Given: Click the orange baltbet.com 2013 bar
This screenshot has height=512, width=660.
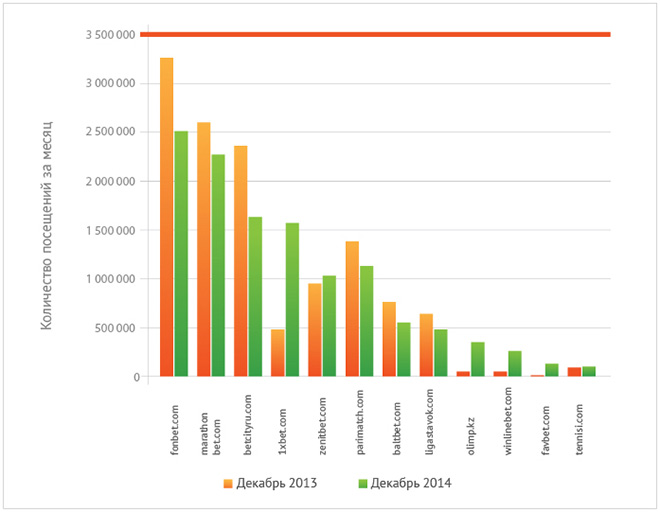Looking at the screenshot, I should (x=389, y=339).
